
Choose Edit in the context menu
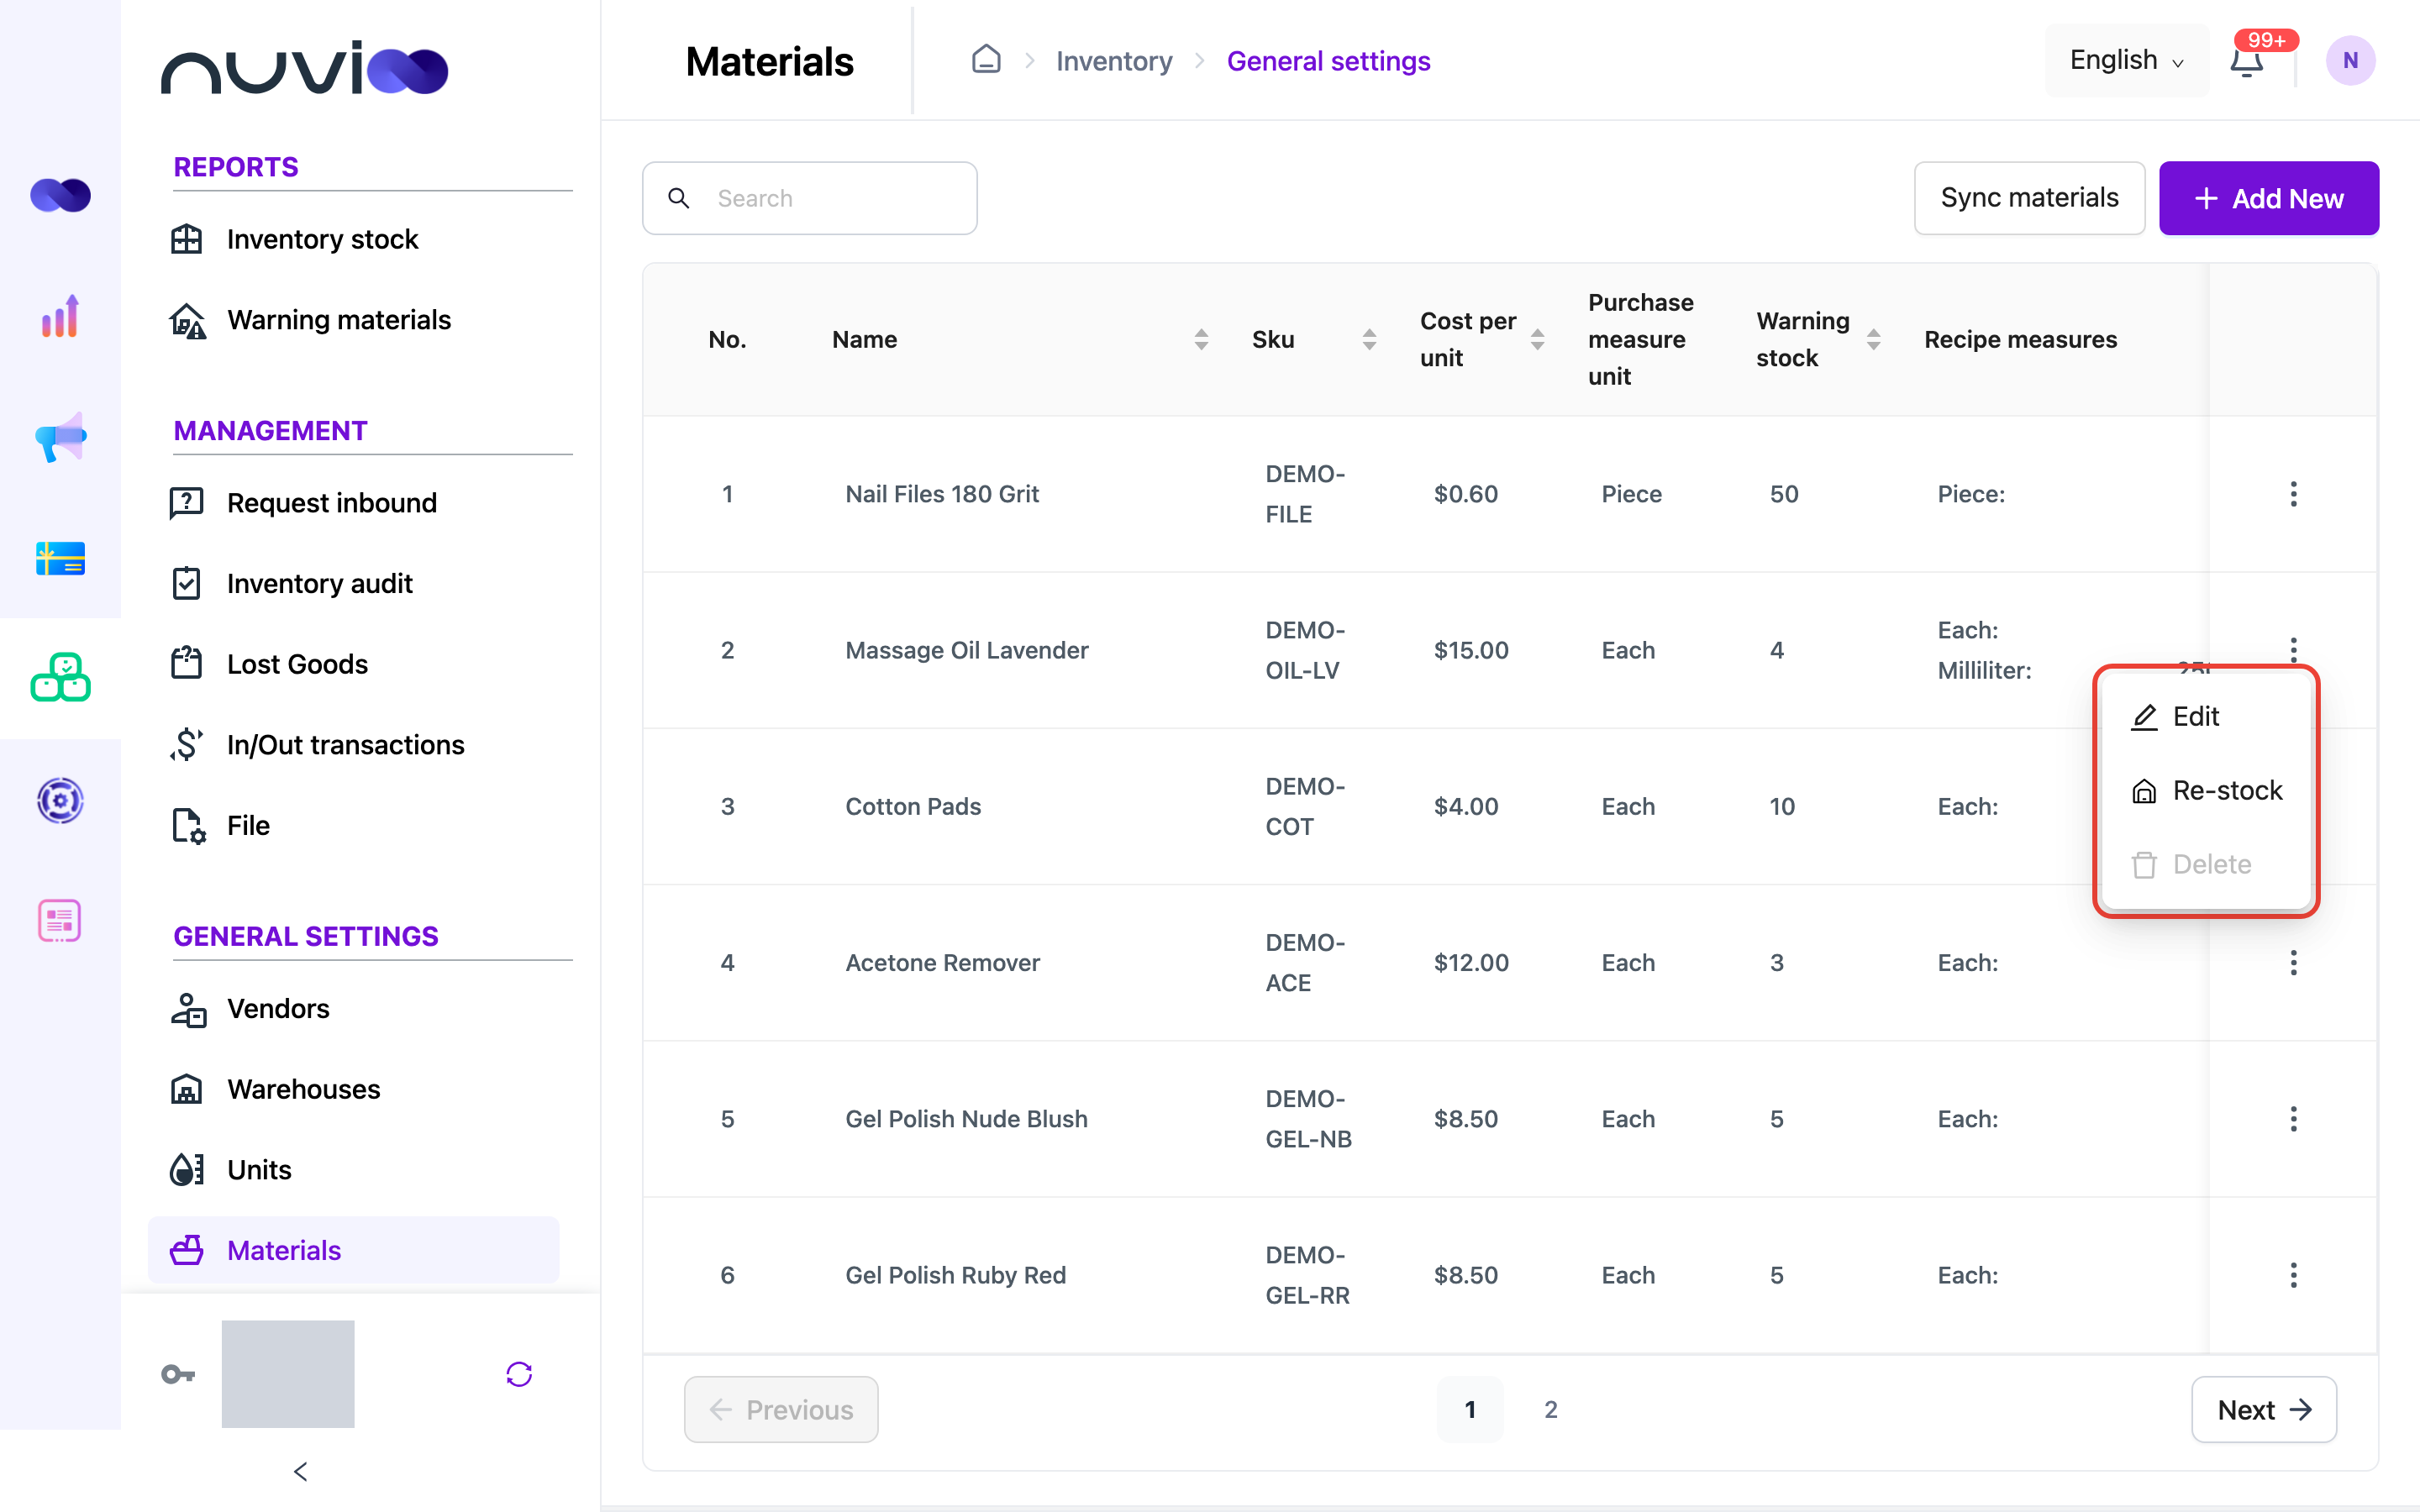pos(2206,716)
